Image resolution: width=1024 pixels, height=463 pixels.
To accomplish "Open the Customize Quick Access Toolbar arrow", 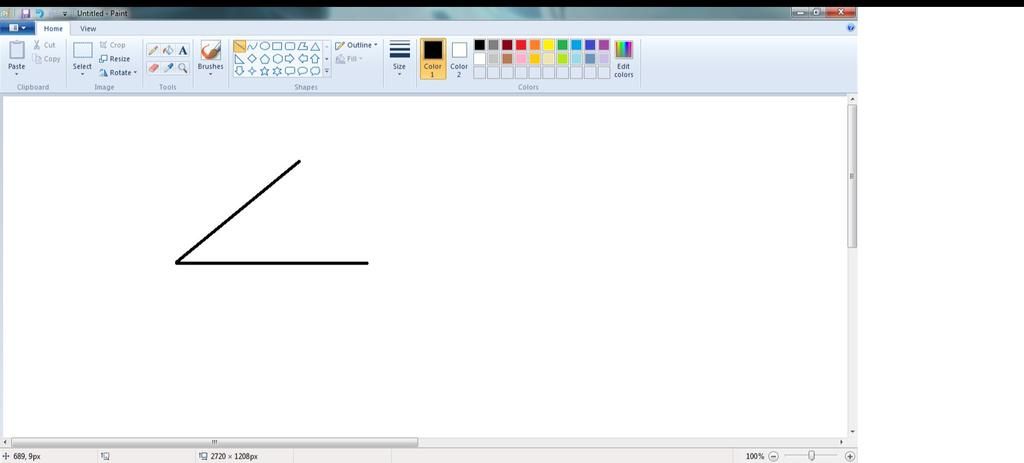I will tap(65, 14).
